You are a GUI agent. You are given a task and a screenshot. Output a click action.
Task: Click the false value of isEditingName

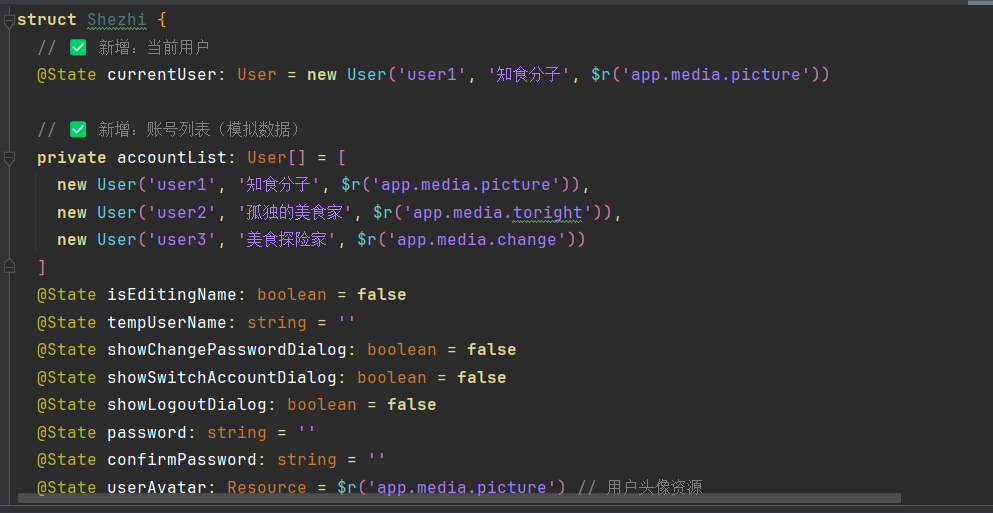[x=382, y=295]
